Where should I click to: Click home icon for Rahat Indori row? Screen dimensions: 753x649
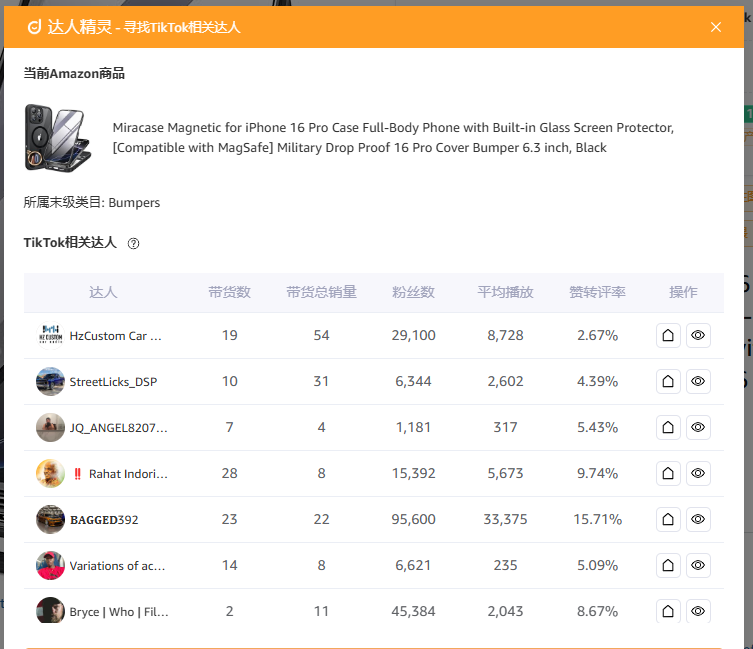(x=668, y=474)
